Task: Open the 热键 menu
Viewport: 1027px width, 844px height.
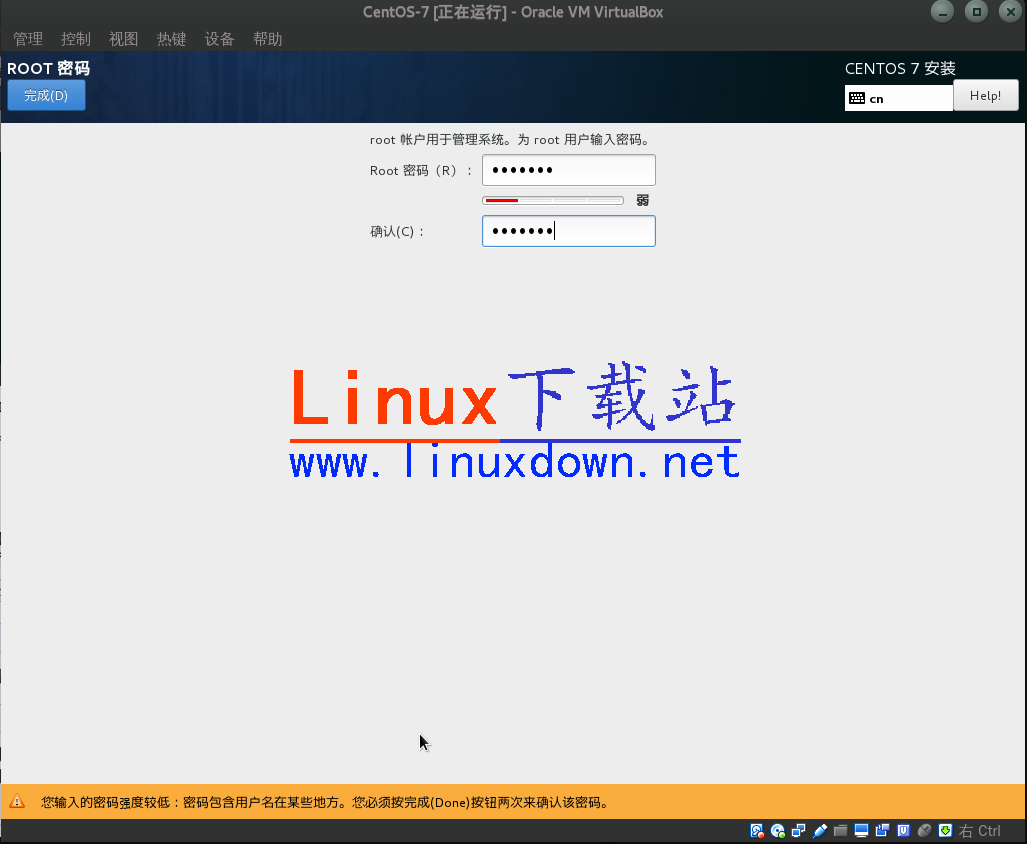Action: (x=172, y=39)
